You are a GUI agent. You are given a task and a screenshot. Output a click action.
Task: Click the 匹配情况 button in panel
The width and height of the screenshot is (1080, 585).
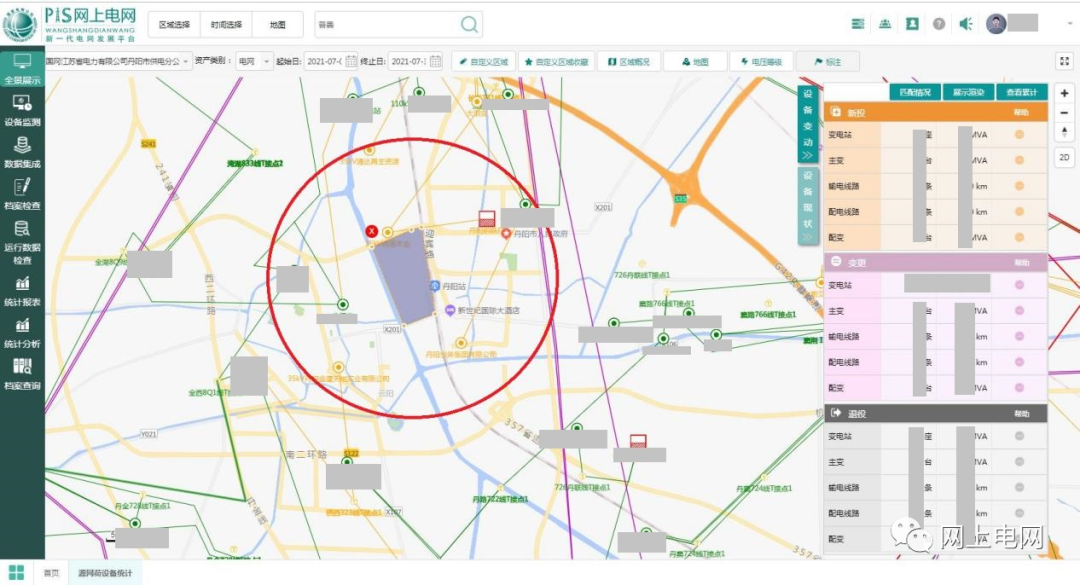pos(915,92)
